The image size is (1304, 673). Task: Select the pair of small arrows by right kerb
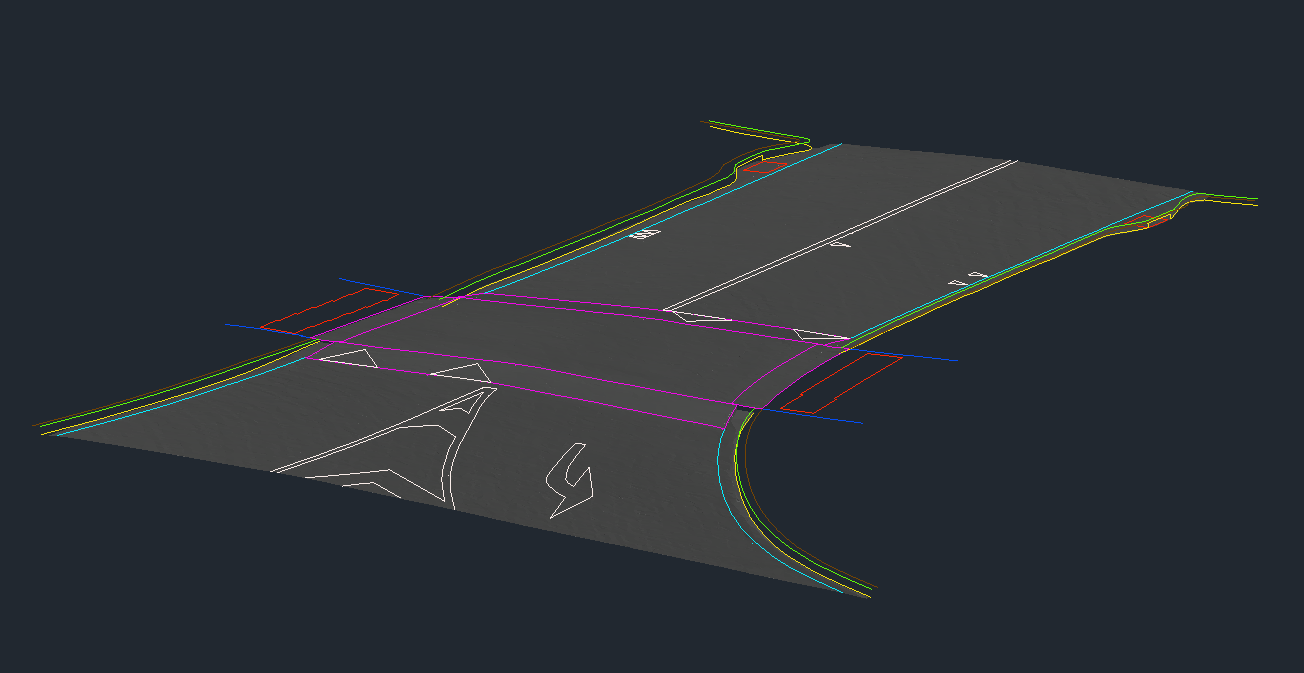969,279
